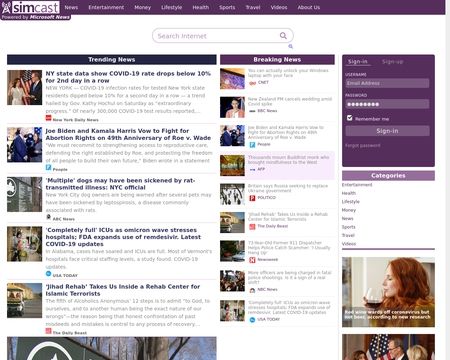Open the Sports menu item

[x=227, y=7]
